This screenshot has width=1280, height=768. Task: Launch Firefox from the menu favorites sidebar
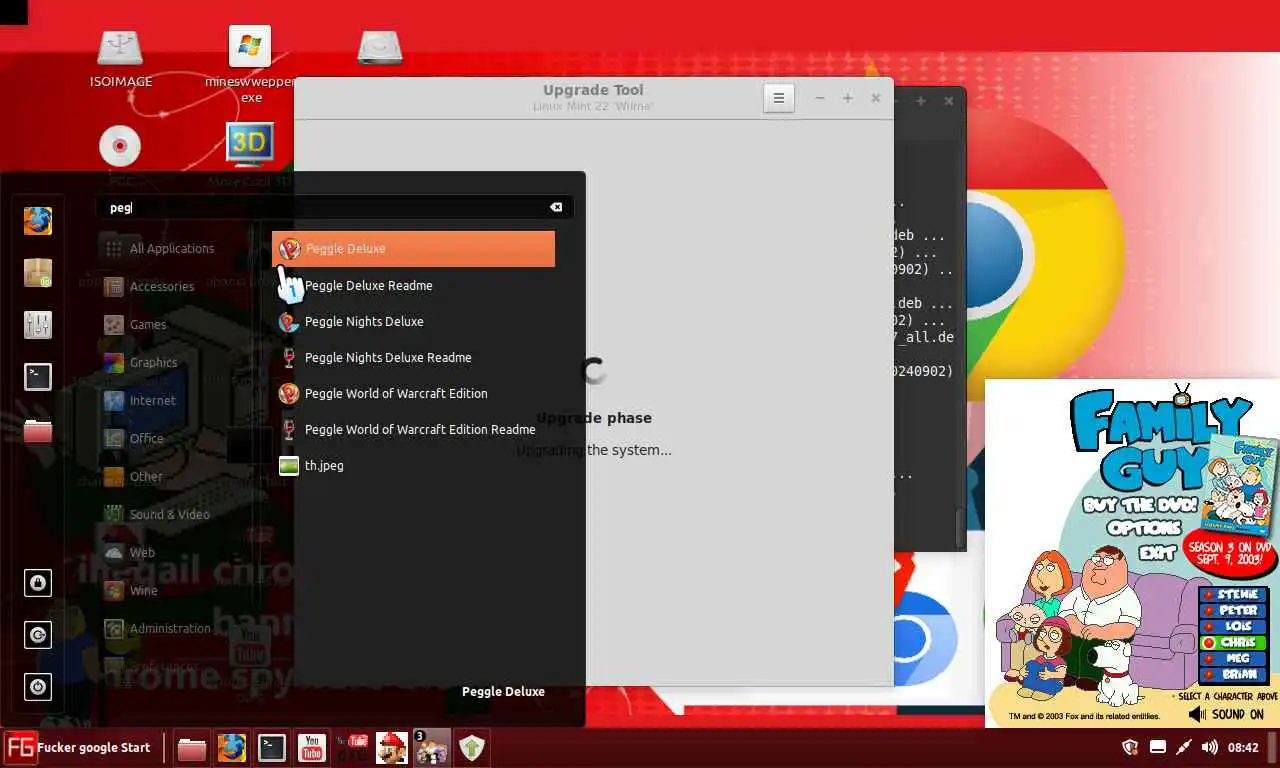38,220
